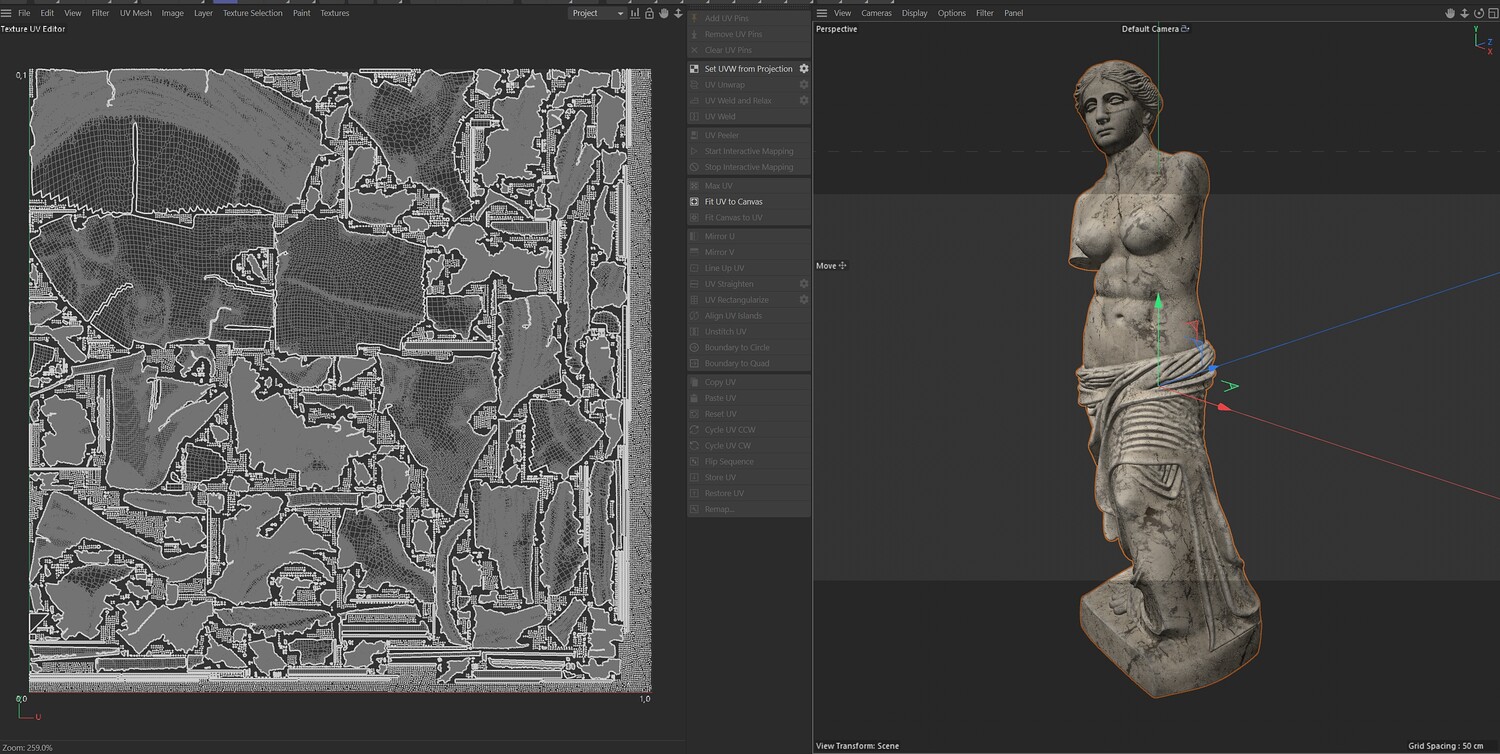This screenshot has width=1500, height=754.
Task: Select the UV editor zoom arrows icon
Action: pyautogui.click(x=678, y=13)
